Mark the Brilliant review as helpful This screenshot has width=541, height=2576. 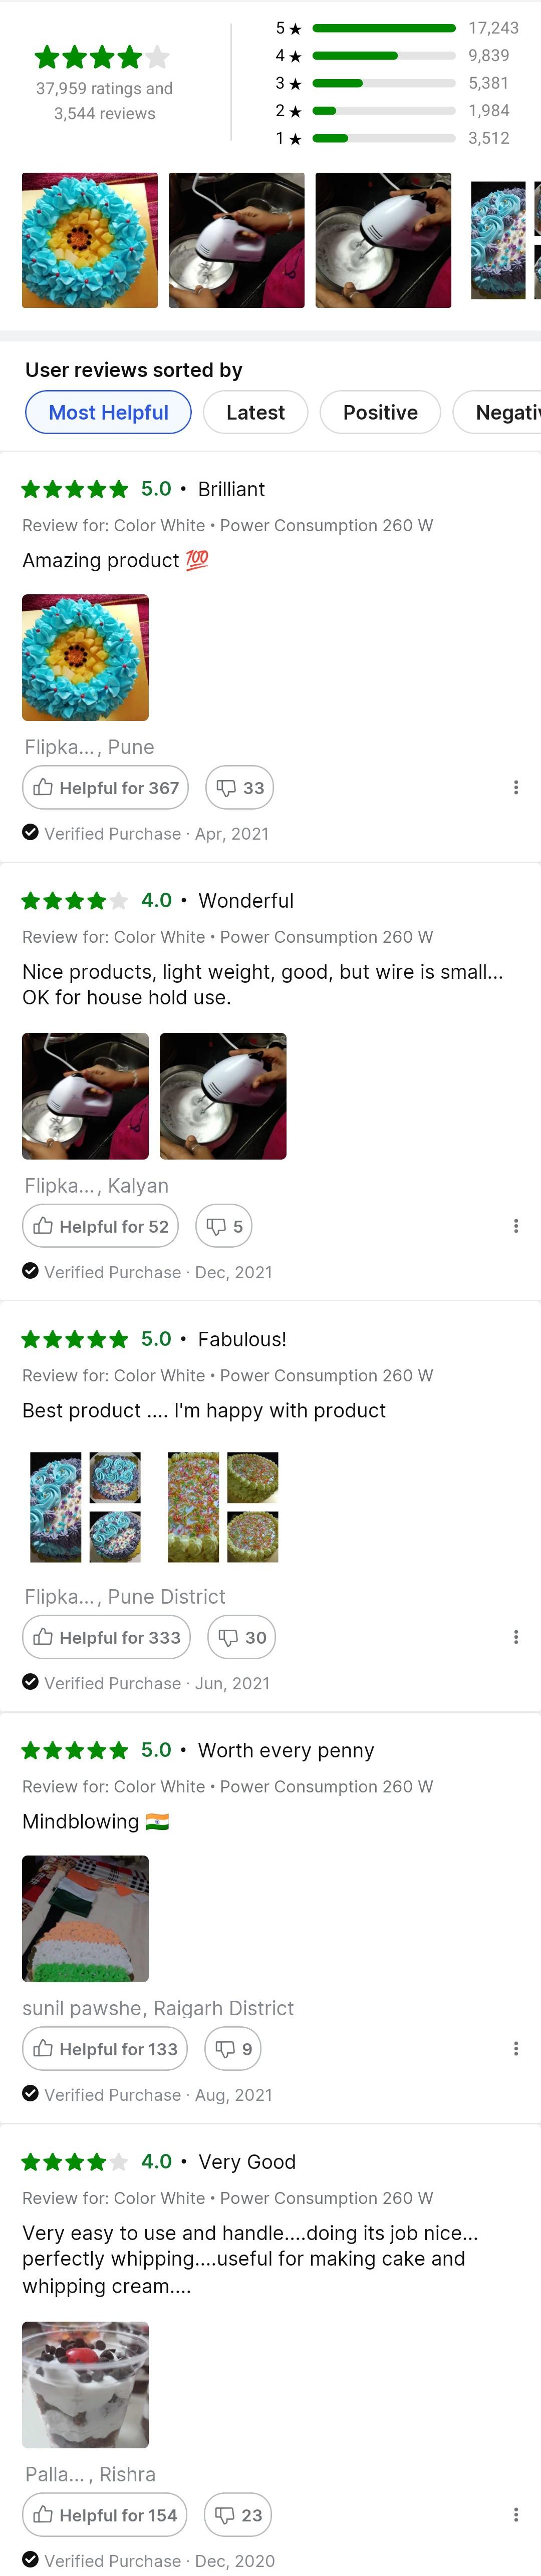tap(105, 788)
